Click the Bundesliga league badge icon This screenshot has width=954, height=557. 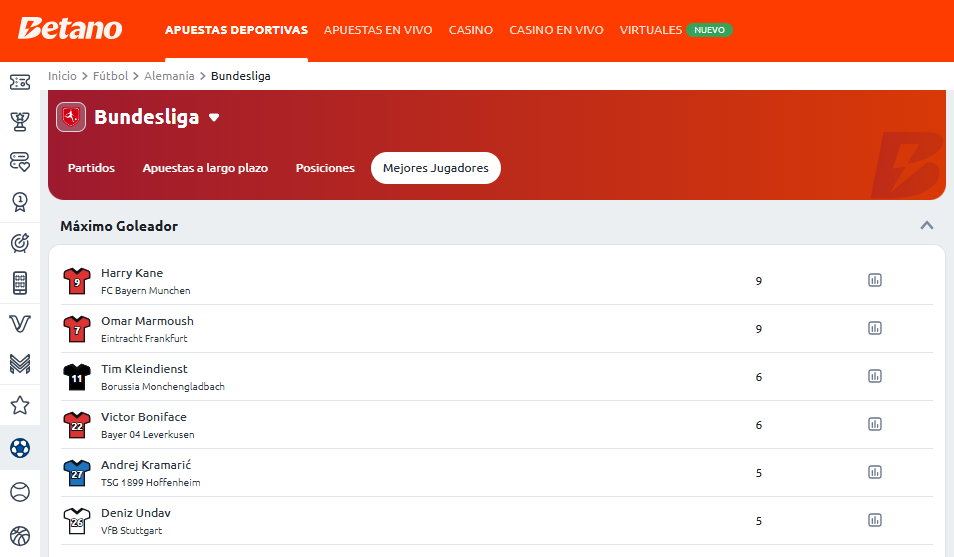71,117
